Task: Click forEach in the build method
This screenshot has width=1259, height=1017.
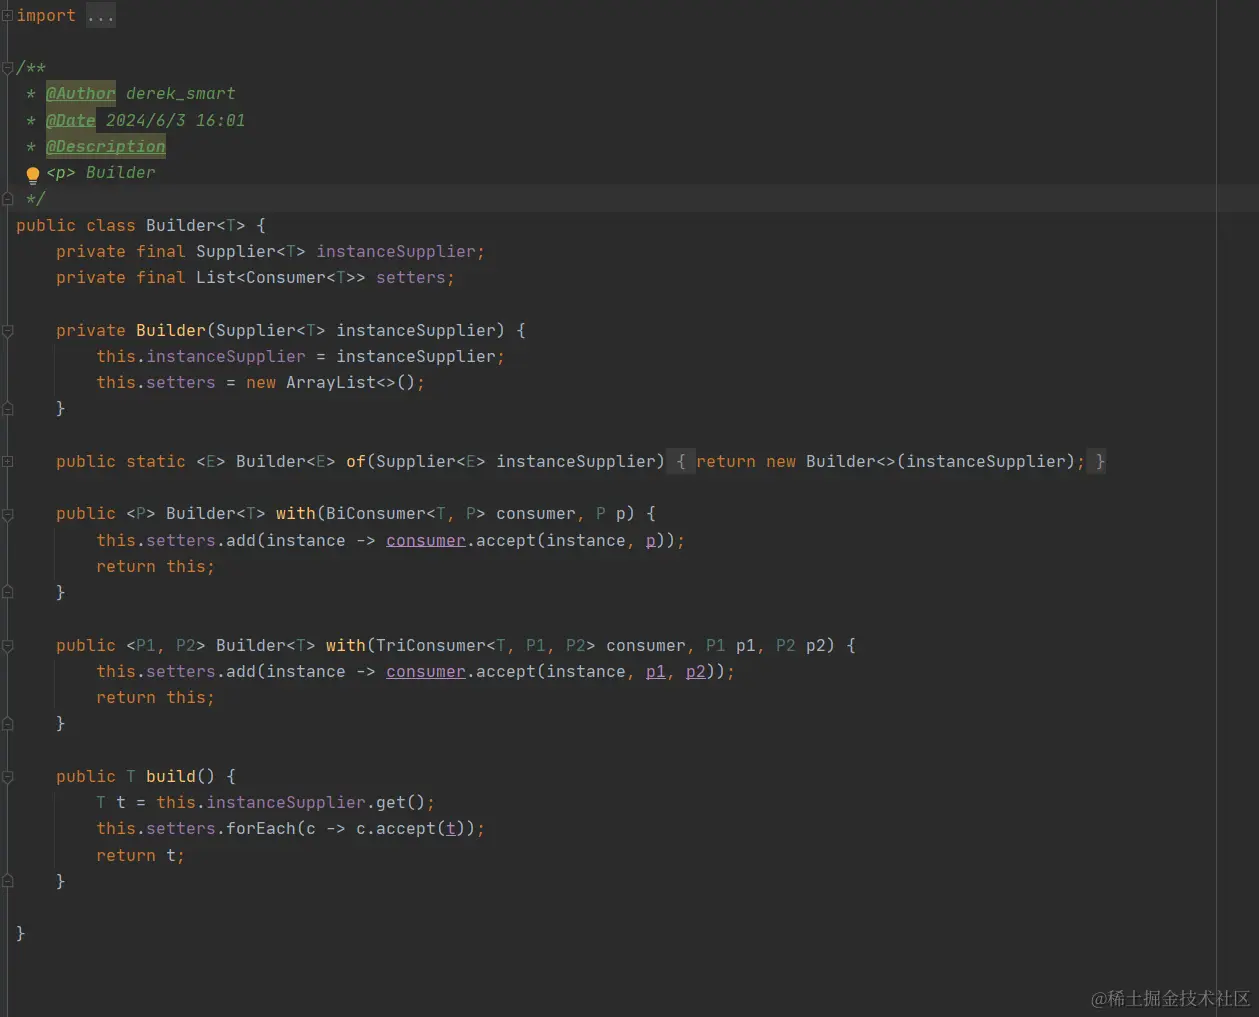Action: pos(261,828)
